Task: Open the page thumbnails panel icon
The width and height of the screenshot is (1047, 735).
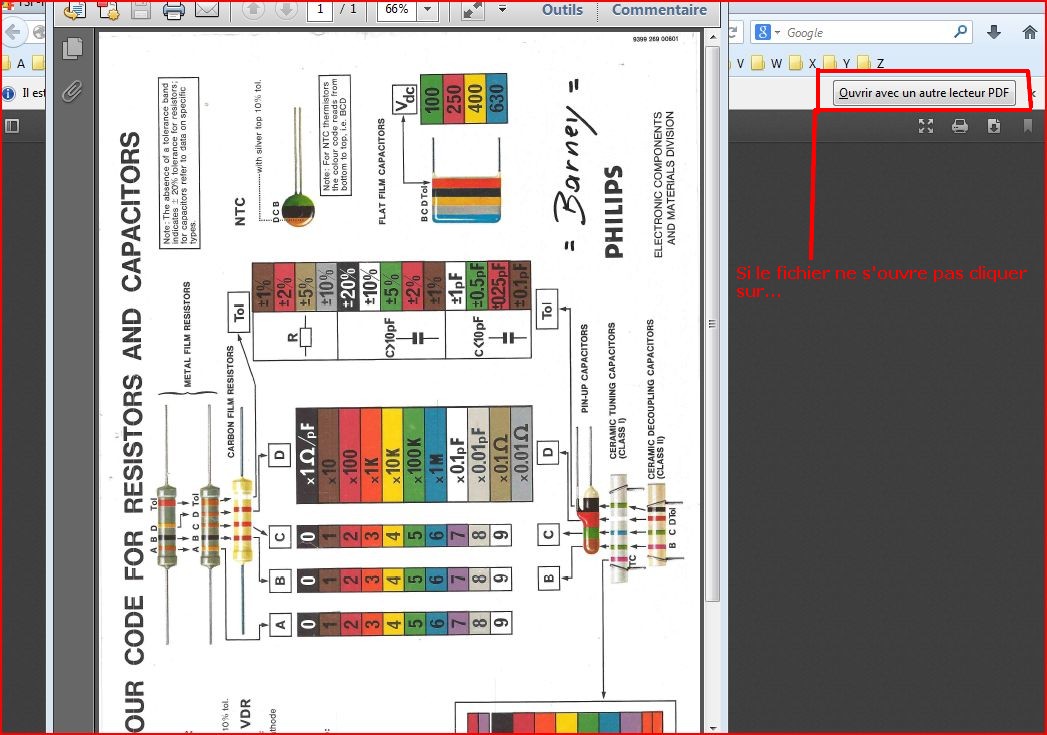Action: (72, 48)
